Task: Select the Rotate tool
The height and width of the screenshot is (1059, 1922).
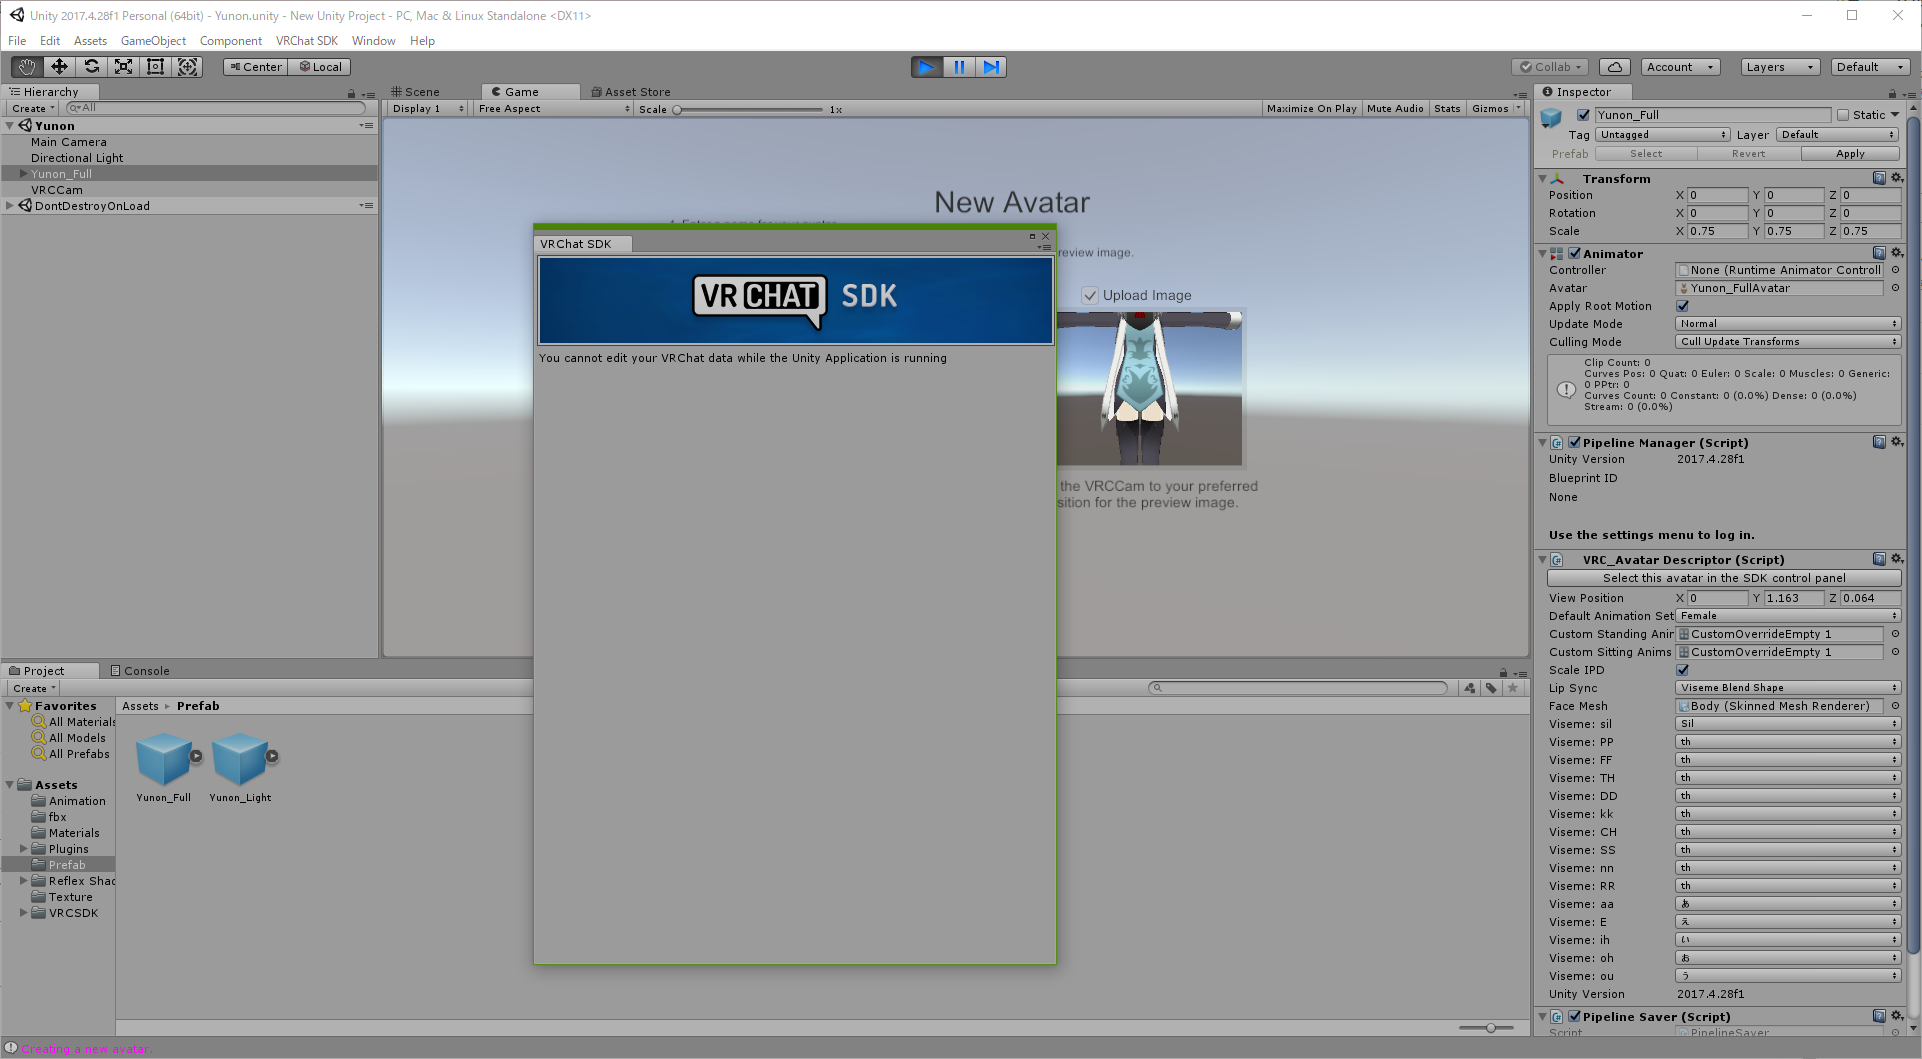Action: 91,67
